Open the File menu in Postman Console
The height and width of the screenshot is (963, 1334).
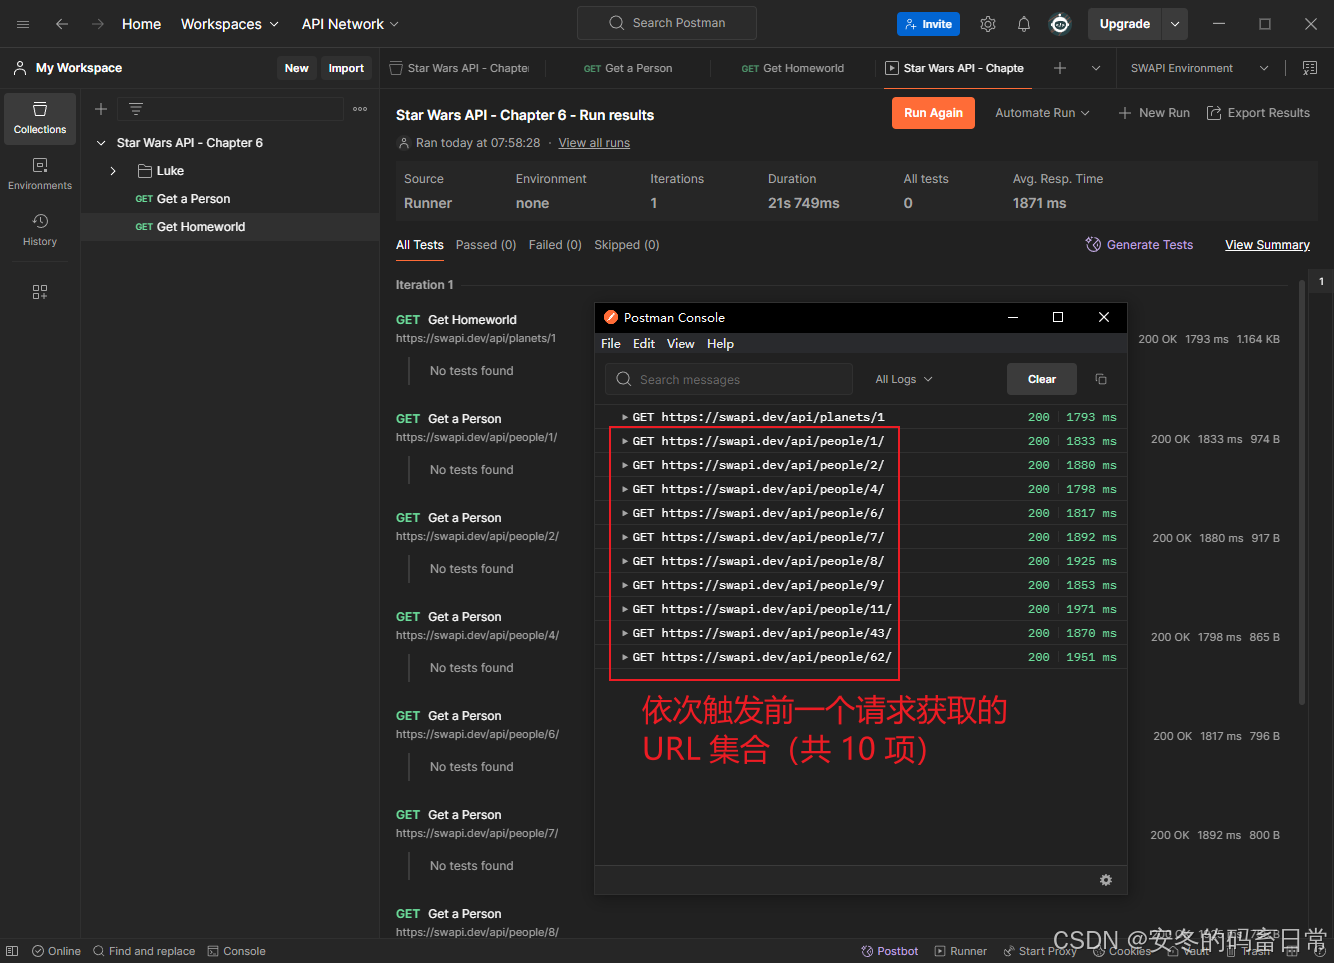point(611,343)
